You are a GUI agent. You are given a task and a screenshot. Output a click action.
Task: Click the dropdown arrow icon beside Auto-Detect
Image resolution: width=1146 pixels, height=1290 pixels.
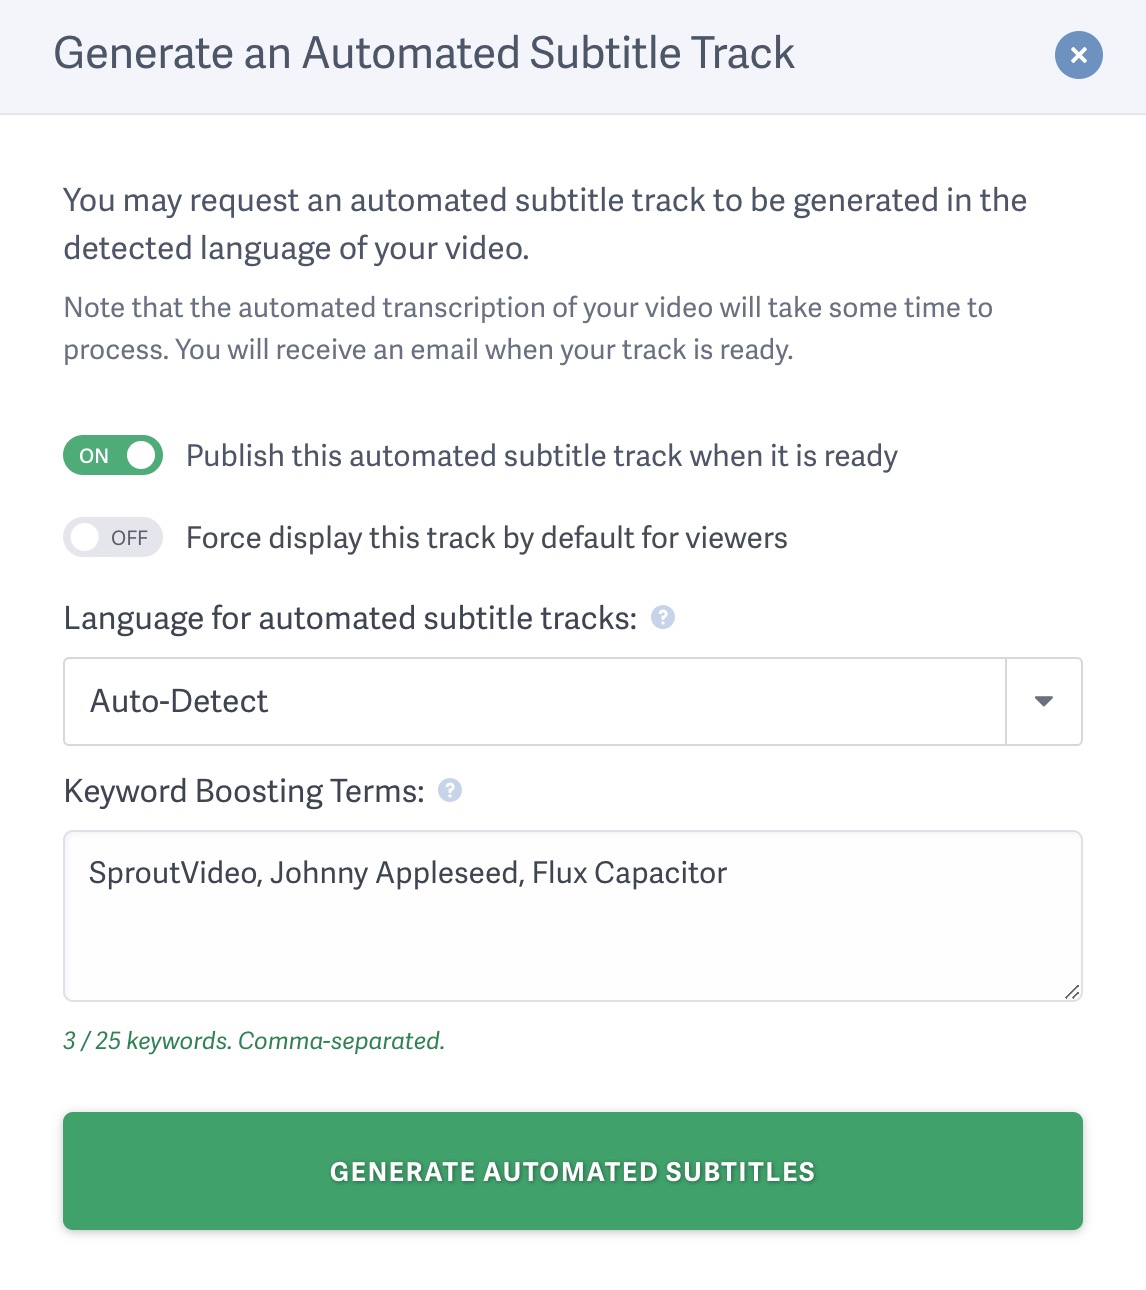(x=1043, y=701)
